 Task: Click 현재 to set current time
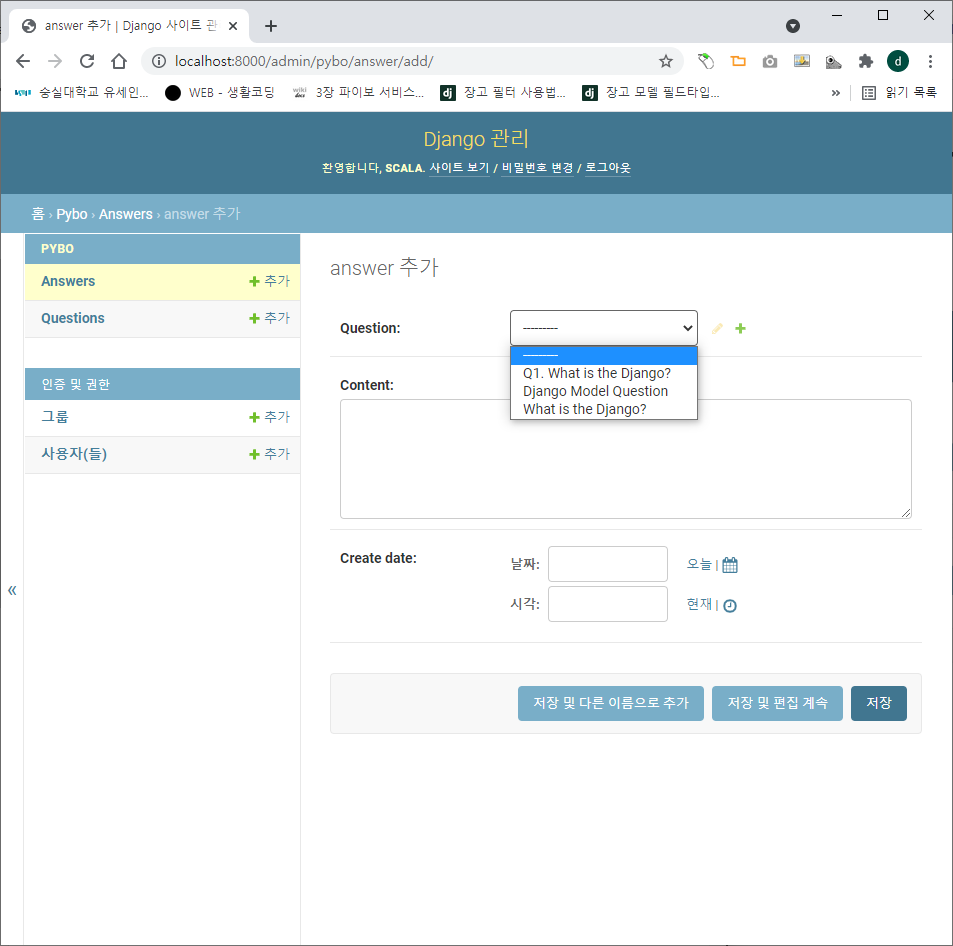[x=699, y=604]
